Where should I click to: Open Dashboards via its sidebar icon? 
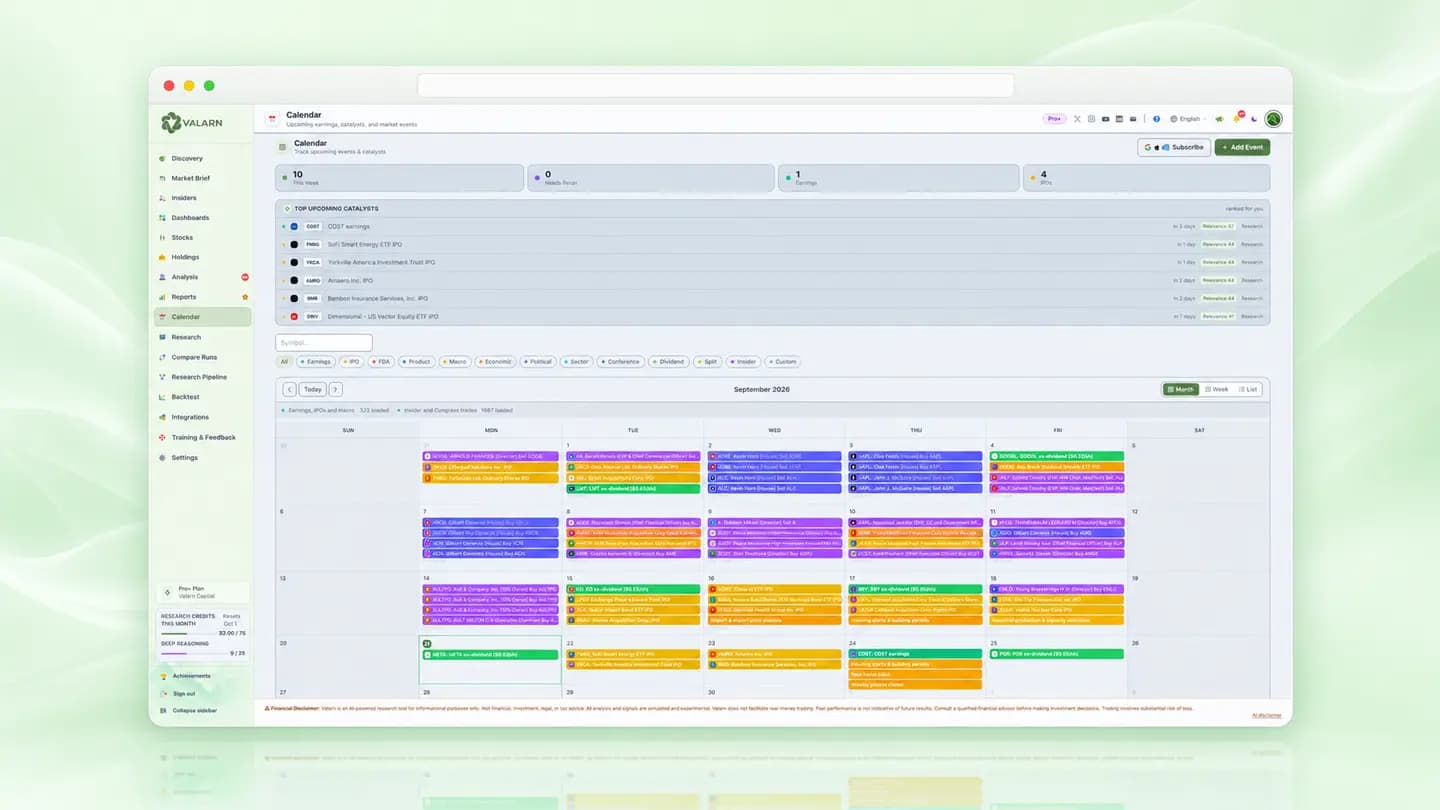point(162,218)
